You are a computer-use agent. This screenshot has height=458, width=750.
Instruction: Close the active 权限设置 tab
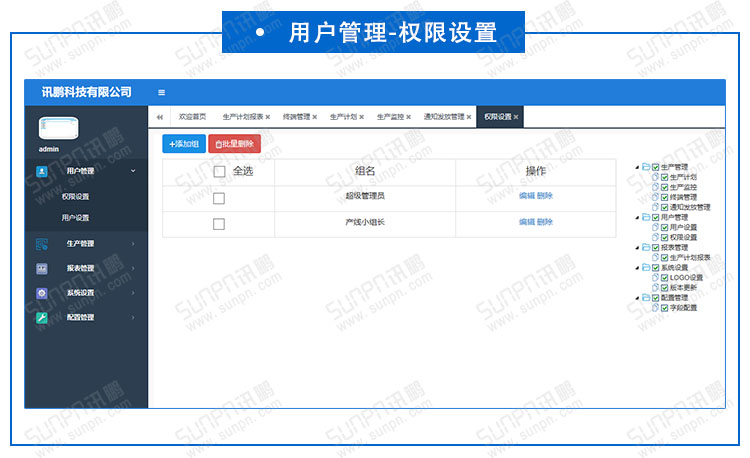click(516, 117)
